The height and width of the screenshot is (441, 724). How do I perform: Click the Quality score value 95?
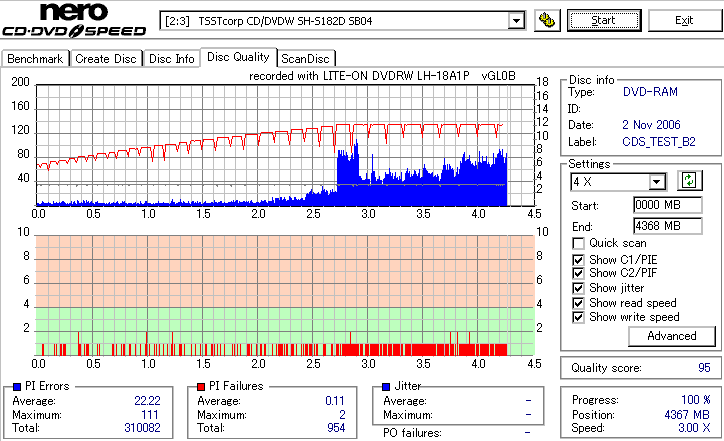(x=704, y=368)
